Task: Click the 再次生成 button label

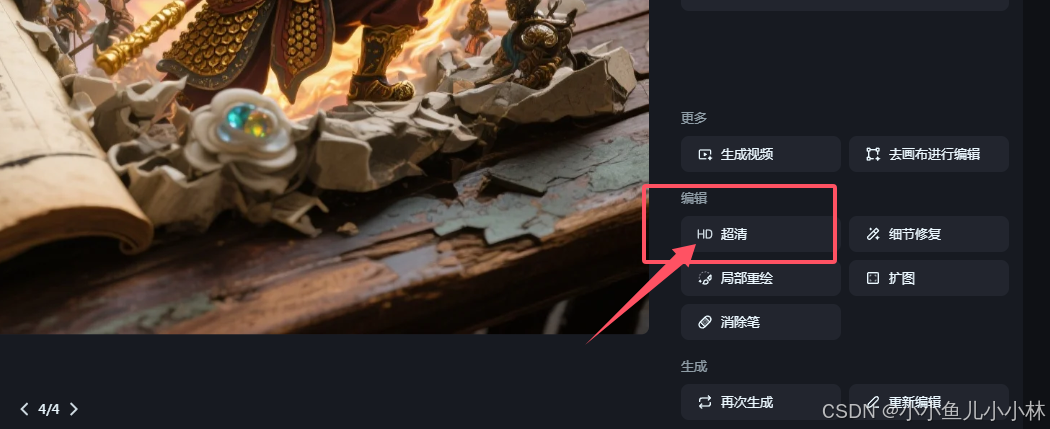Action: tap(747, 402)
